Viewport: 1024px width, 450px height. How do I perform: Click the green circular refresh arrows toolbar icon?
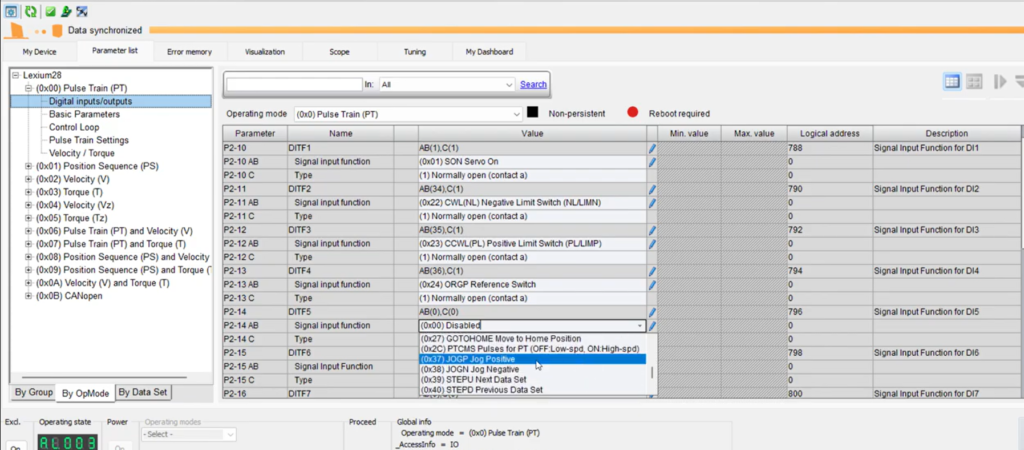pos(29,11)
